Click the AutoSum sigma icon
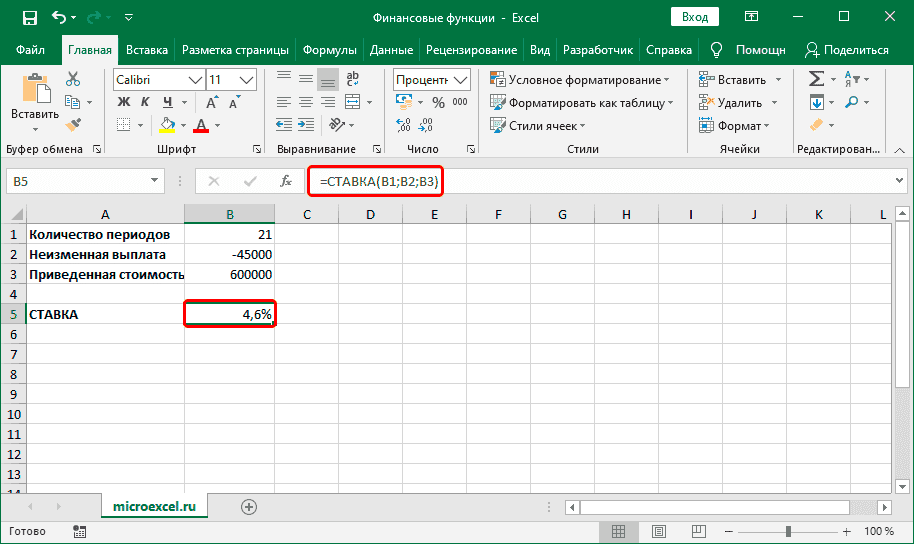This screenshot has width=914, height=544. tap(816, 79)
